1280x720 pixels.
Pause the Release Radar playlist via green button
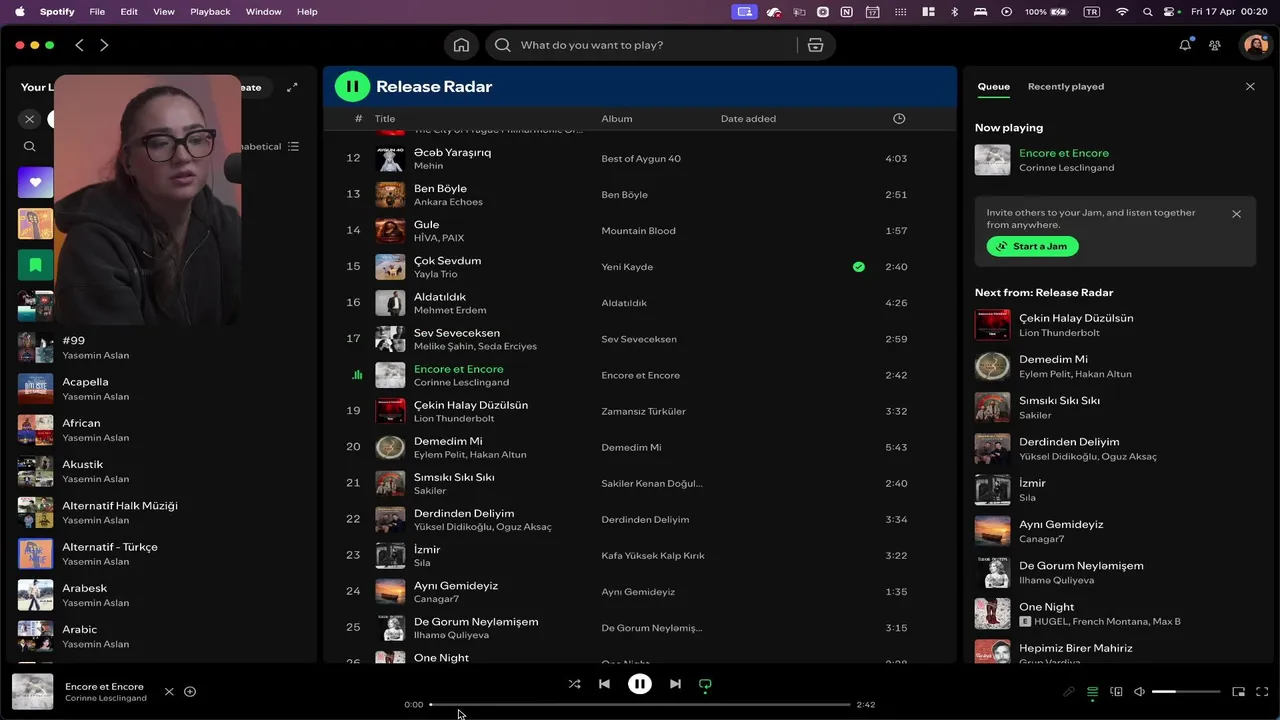click(352, 86)
